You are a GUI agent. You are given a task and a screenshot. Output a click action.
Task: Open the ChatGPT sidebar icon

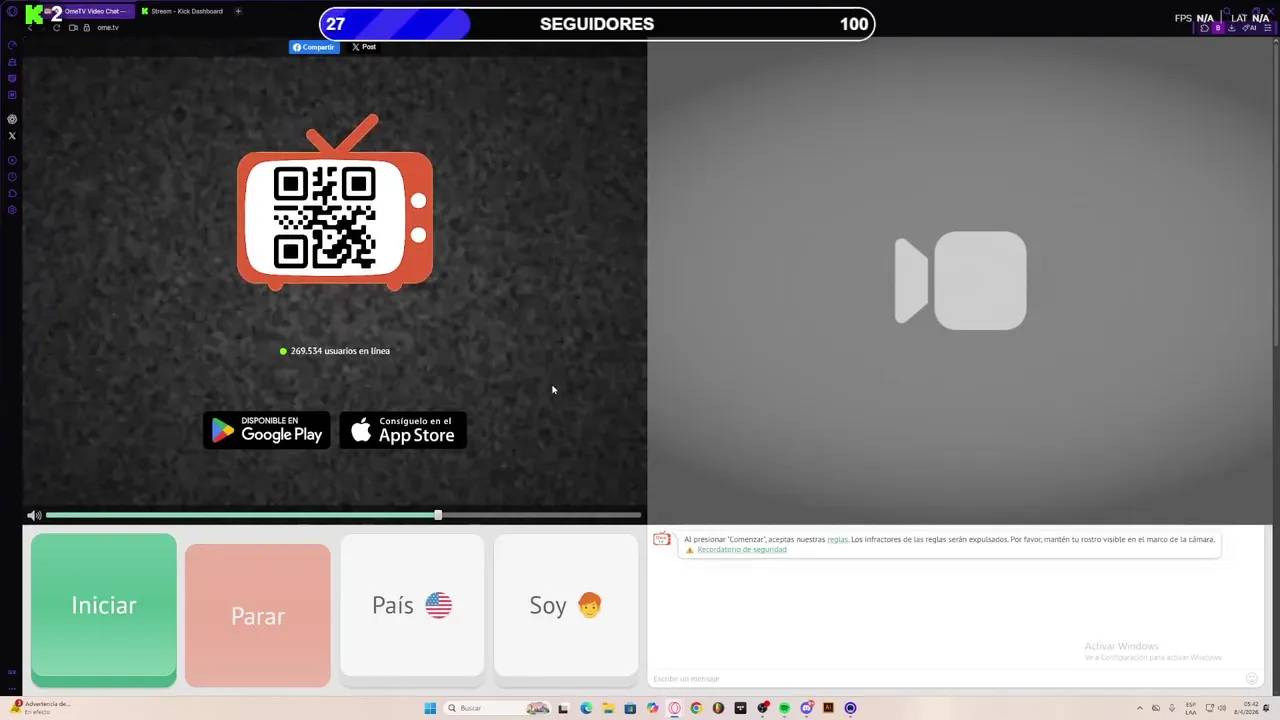point(12,119)
